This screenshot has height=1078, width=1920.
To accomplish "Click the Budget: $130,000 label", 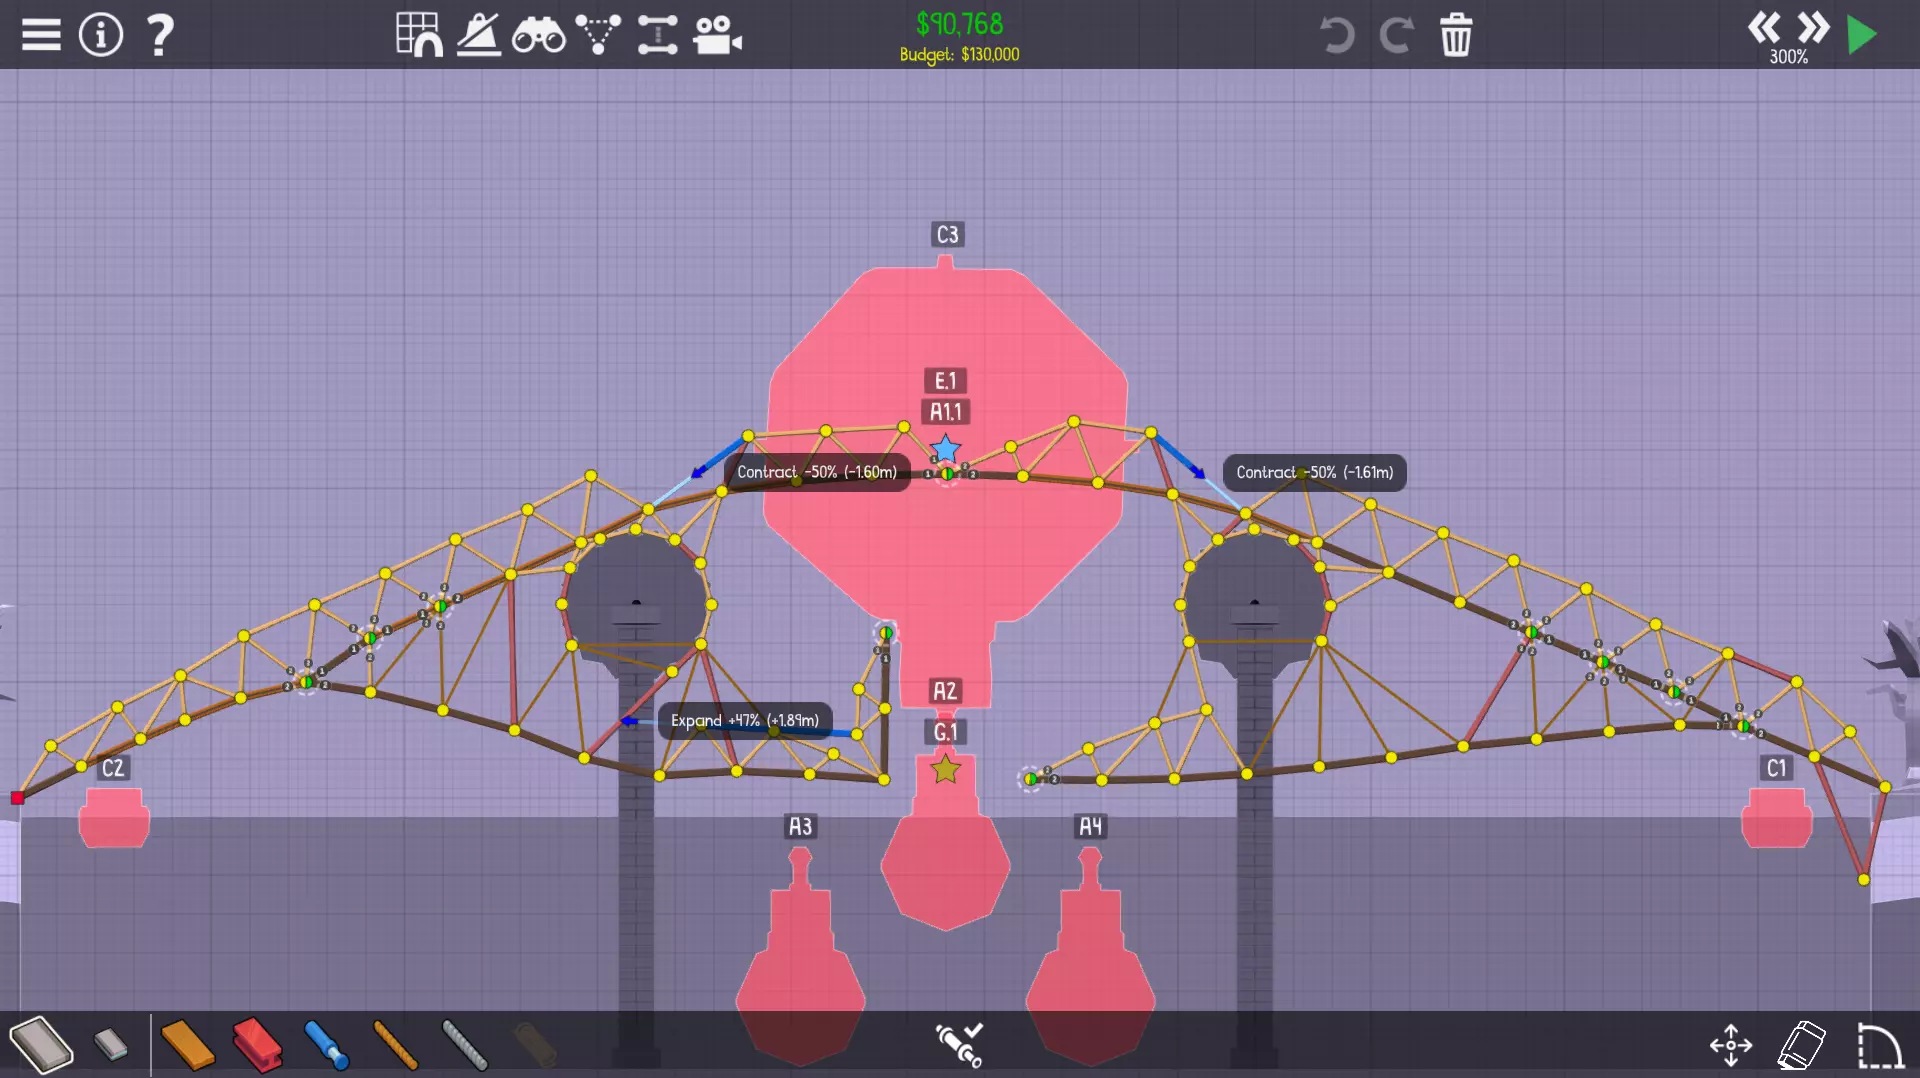I will point(960,54).
